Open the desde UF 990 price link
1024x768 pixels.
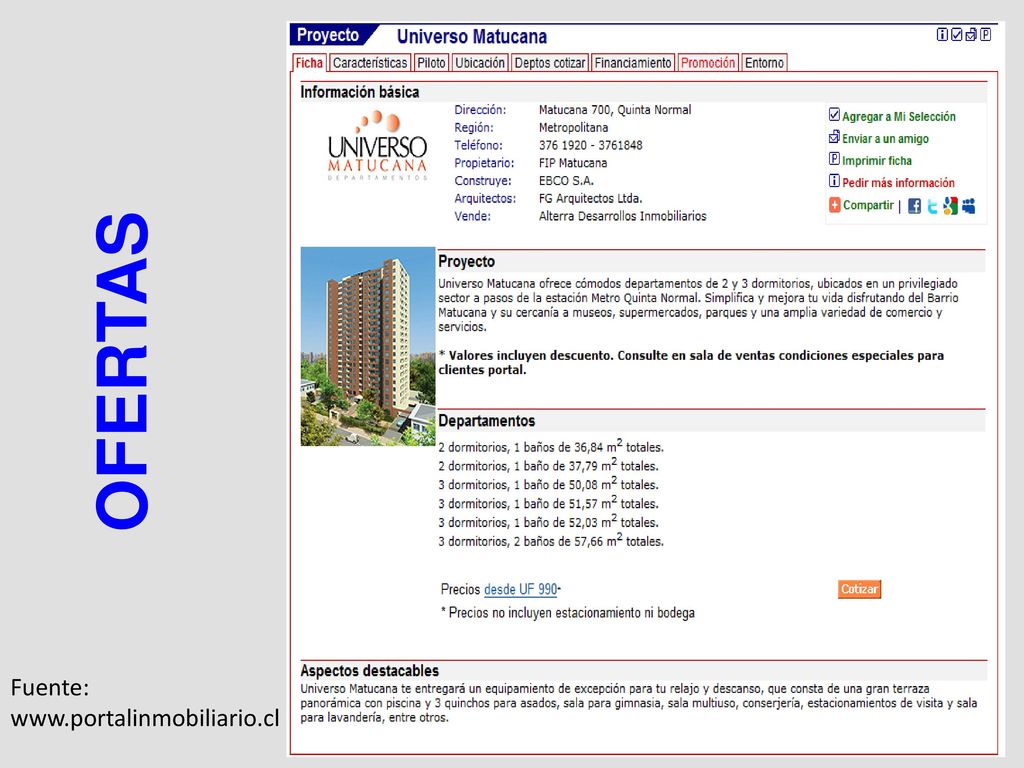coord(520,589)
